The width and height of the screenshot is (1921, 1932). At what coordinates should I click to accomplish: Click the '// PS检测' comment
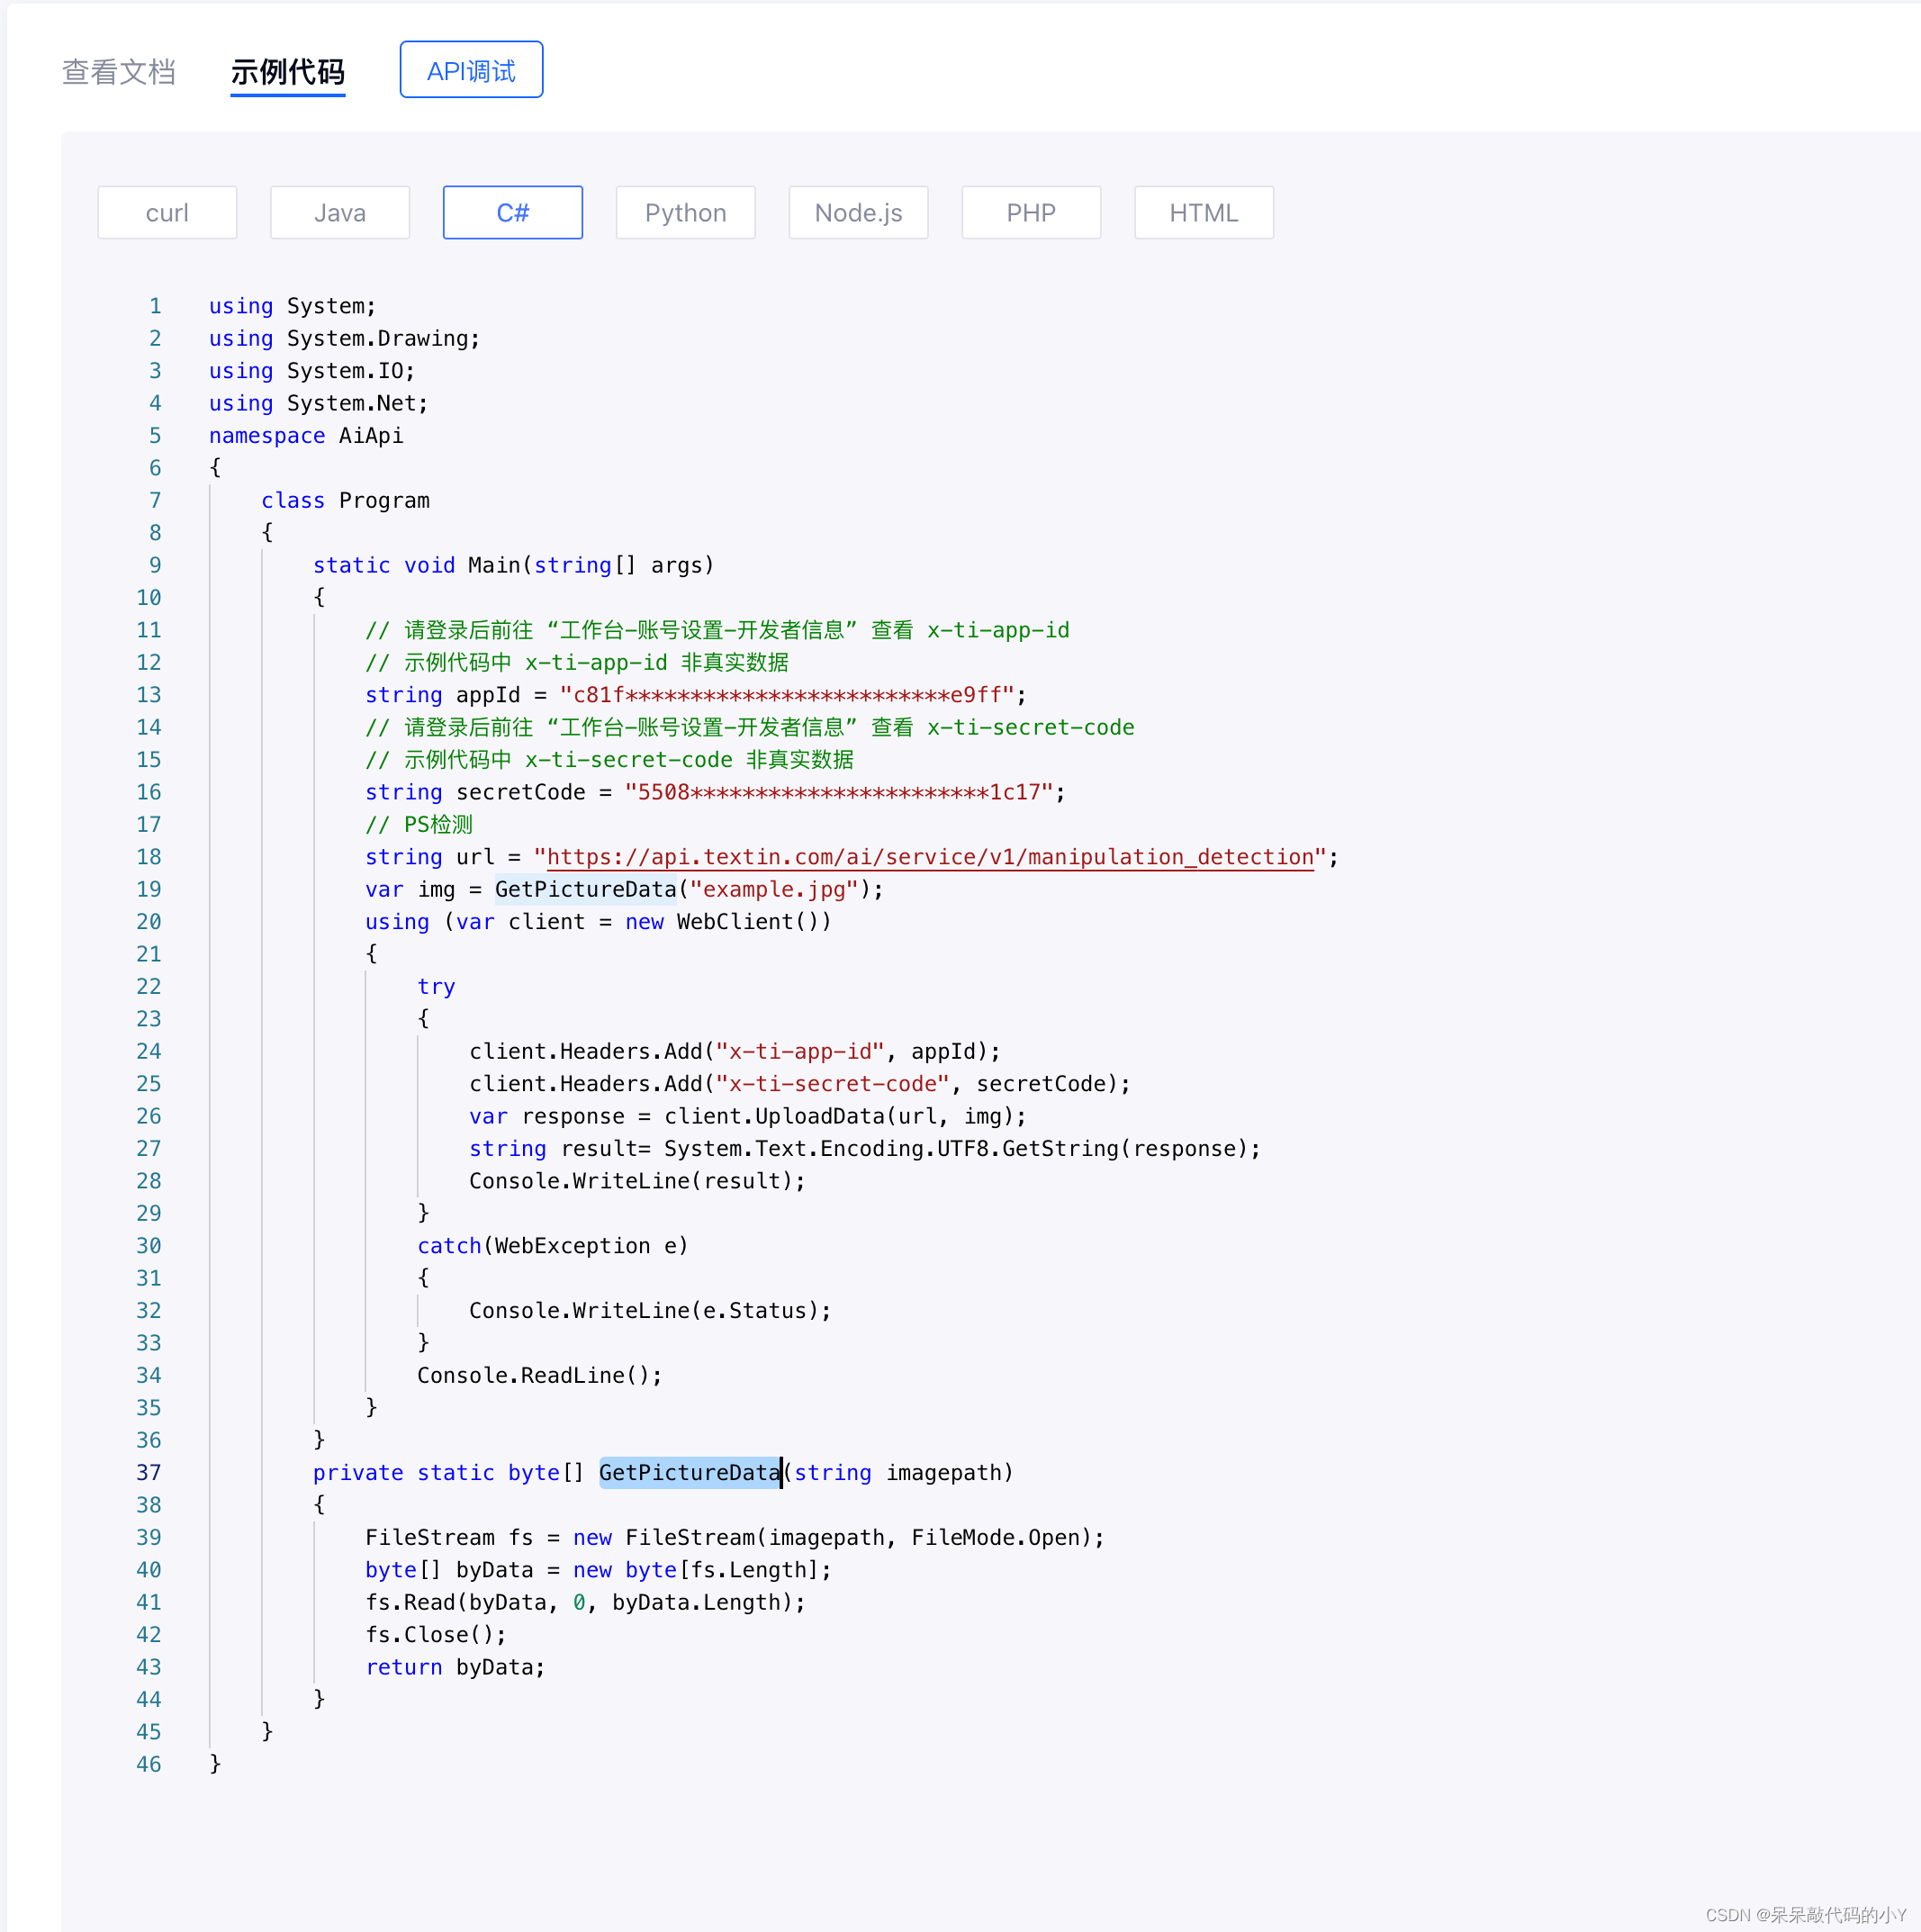[419, 824]
